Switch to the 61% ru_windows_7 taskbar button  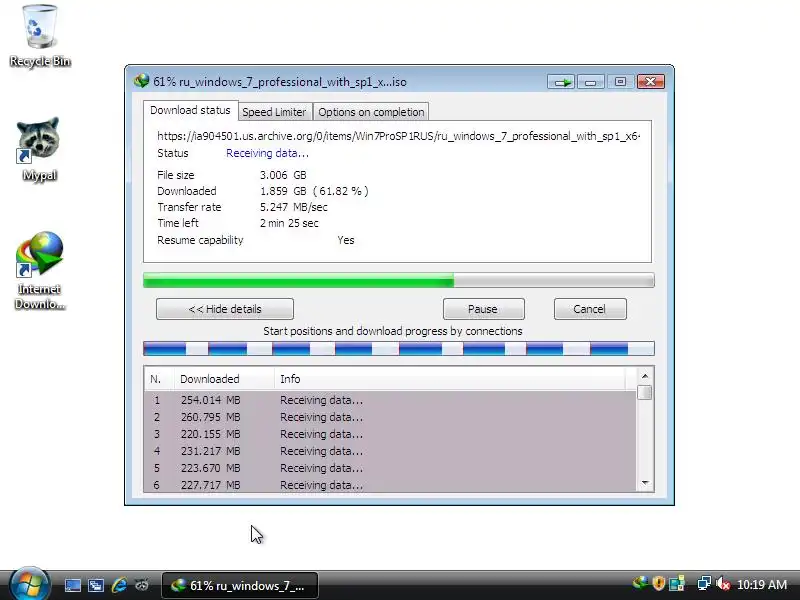point(240,585)
